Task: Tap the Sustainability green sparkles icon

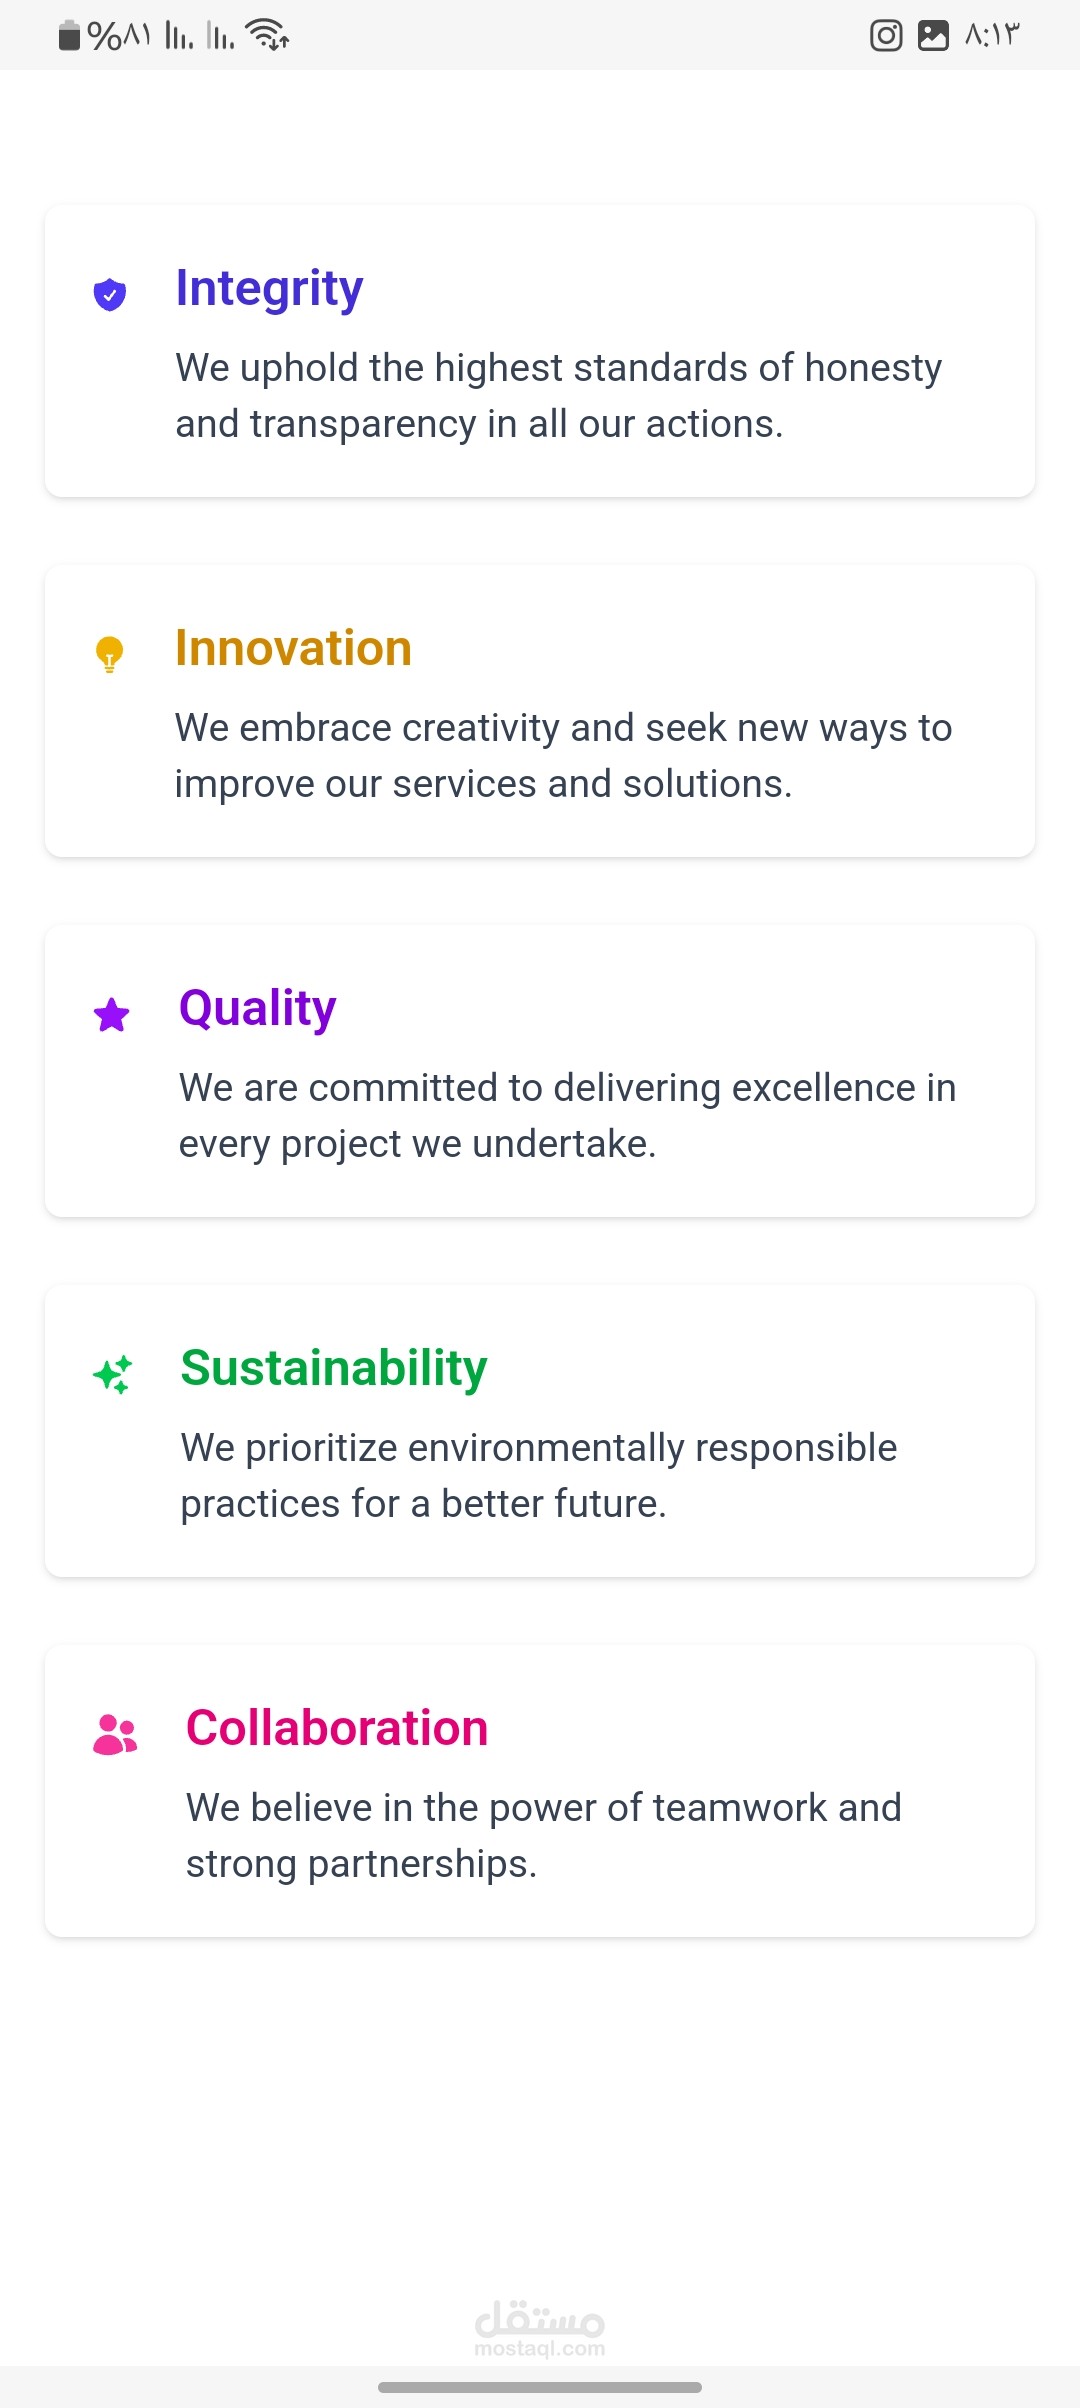Action: [113, 1375]
